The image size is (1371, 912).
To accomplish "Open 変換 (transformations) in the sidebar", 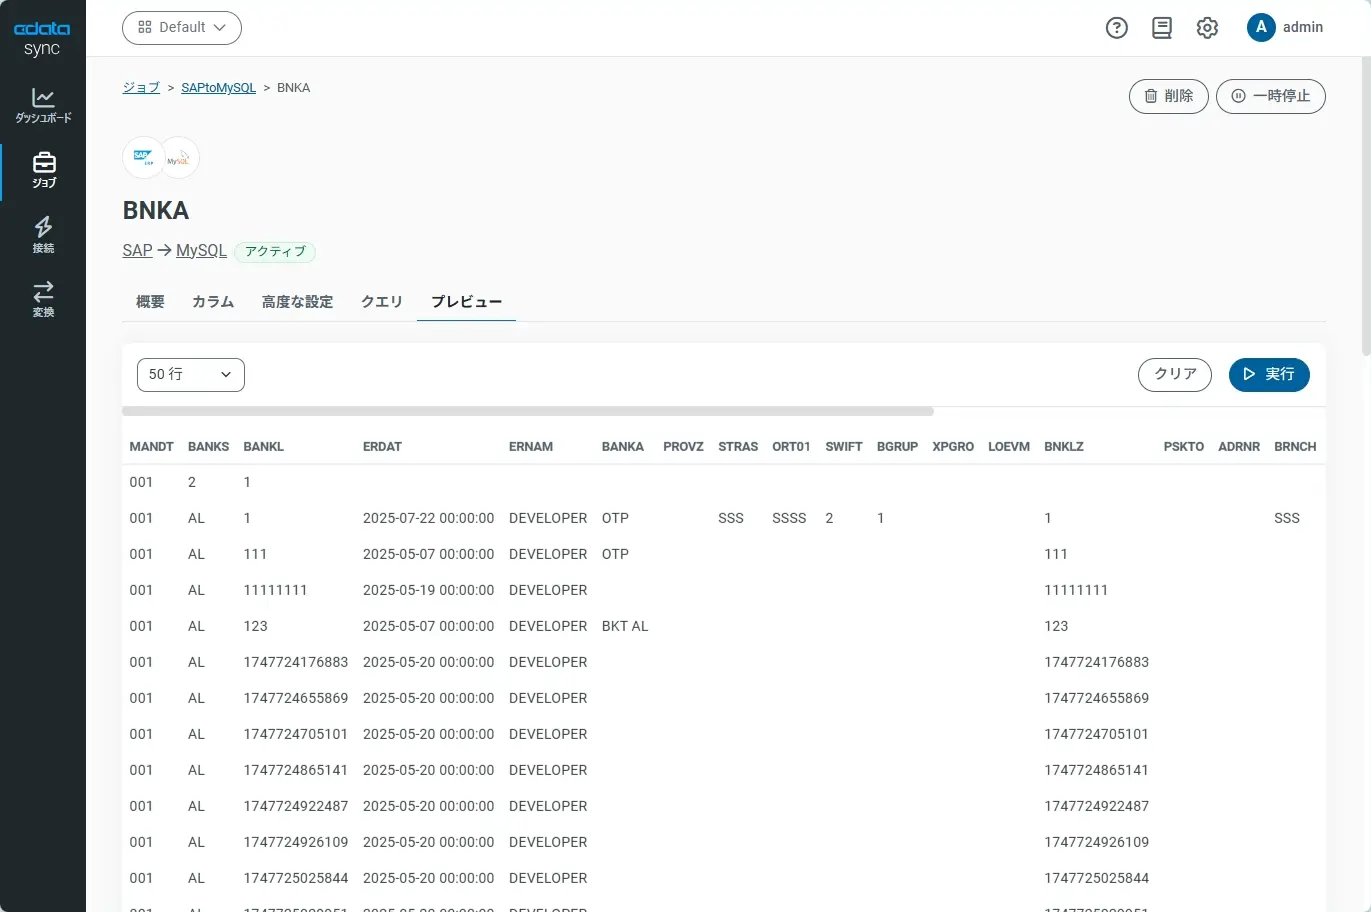I will (43, 298).
